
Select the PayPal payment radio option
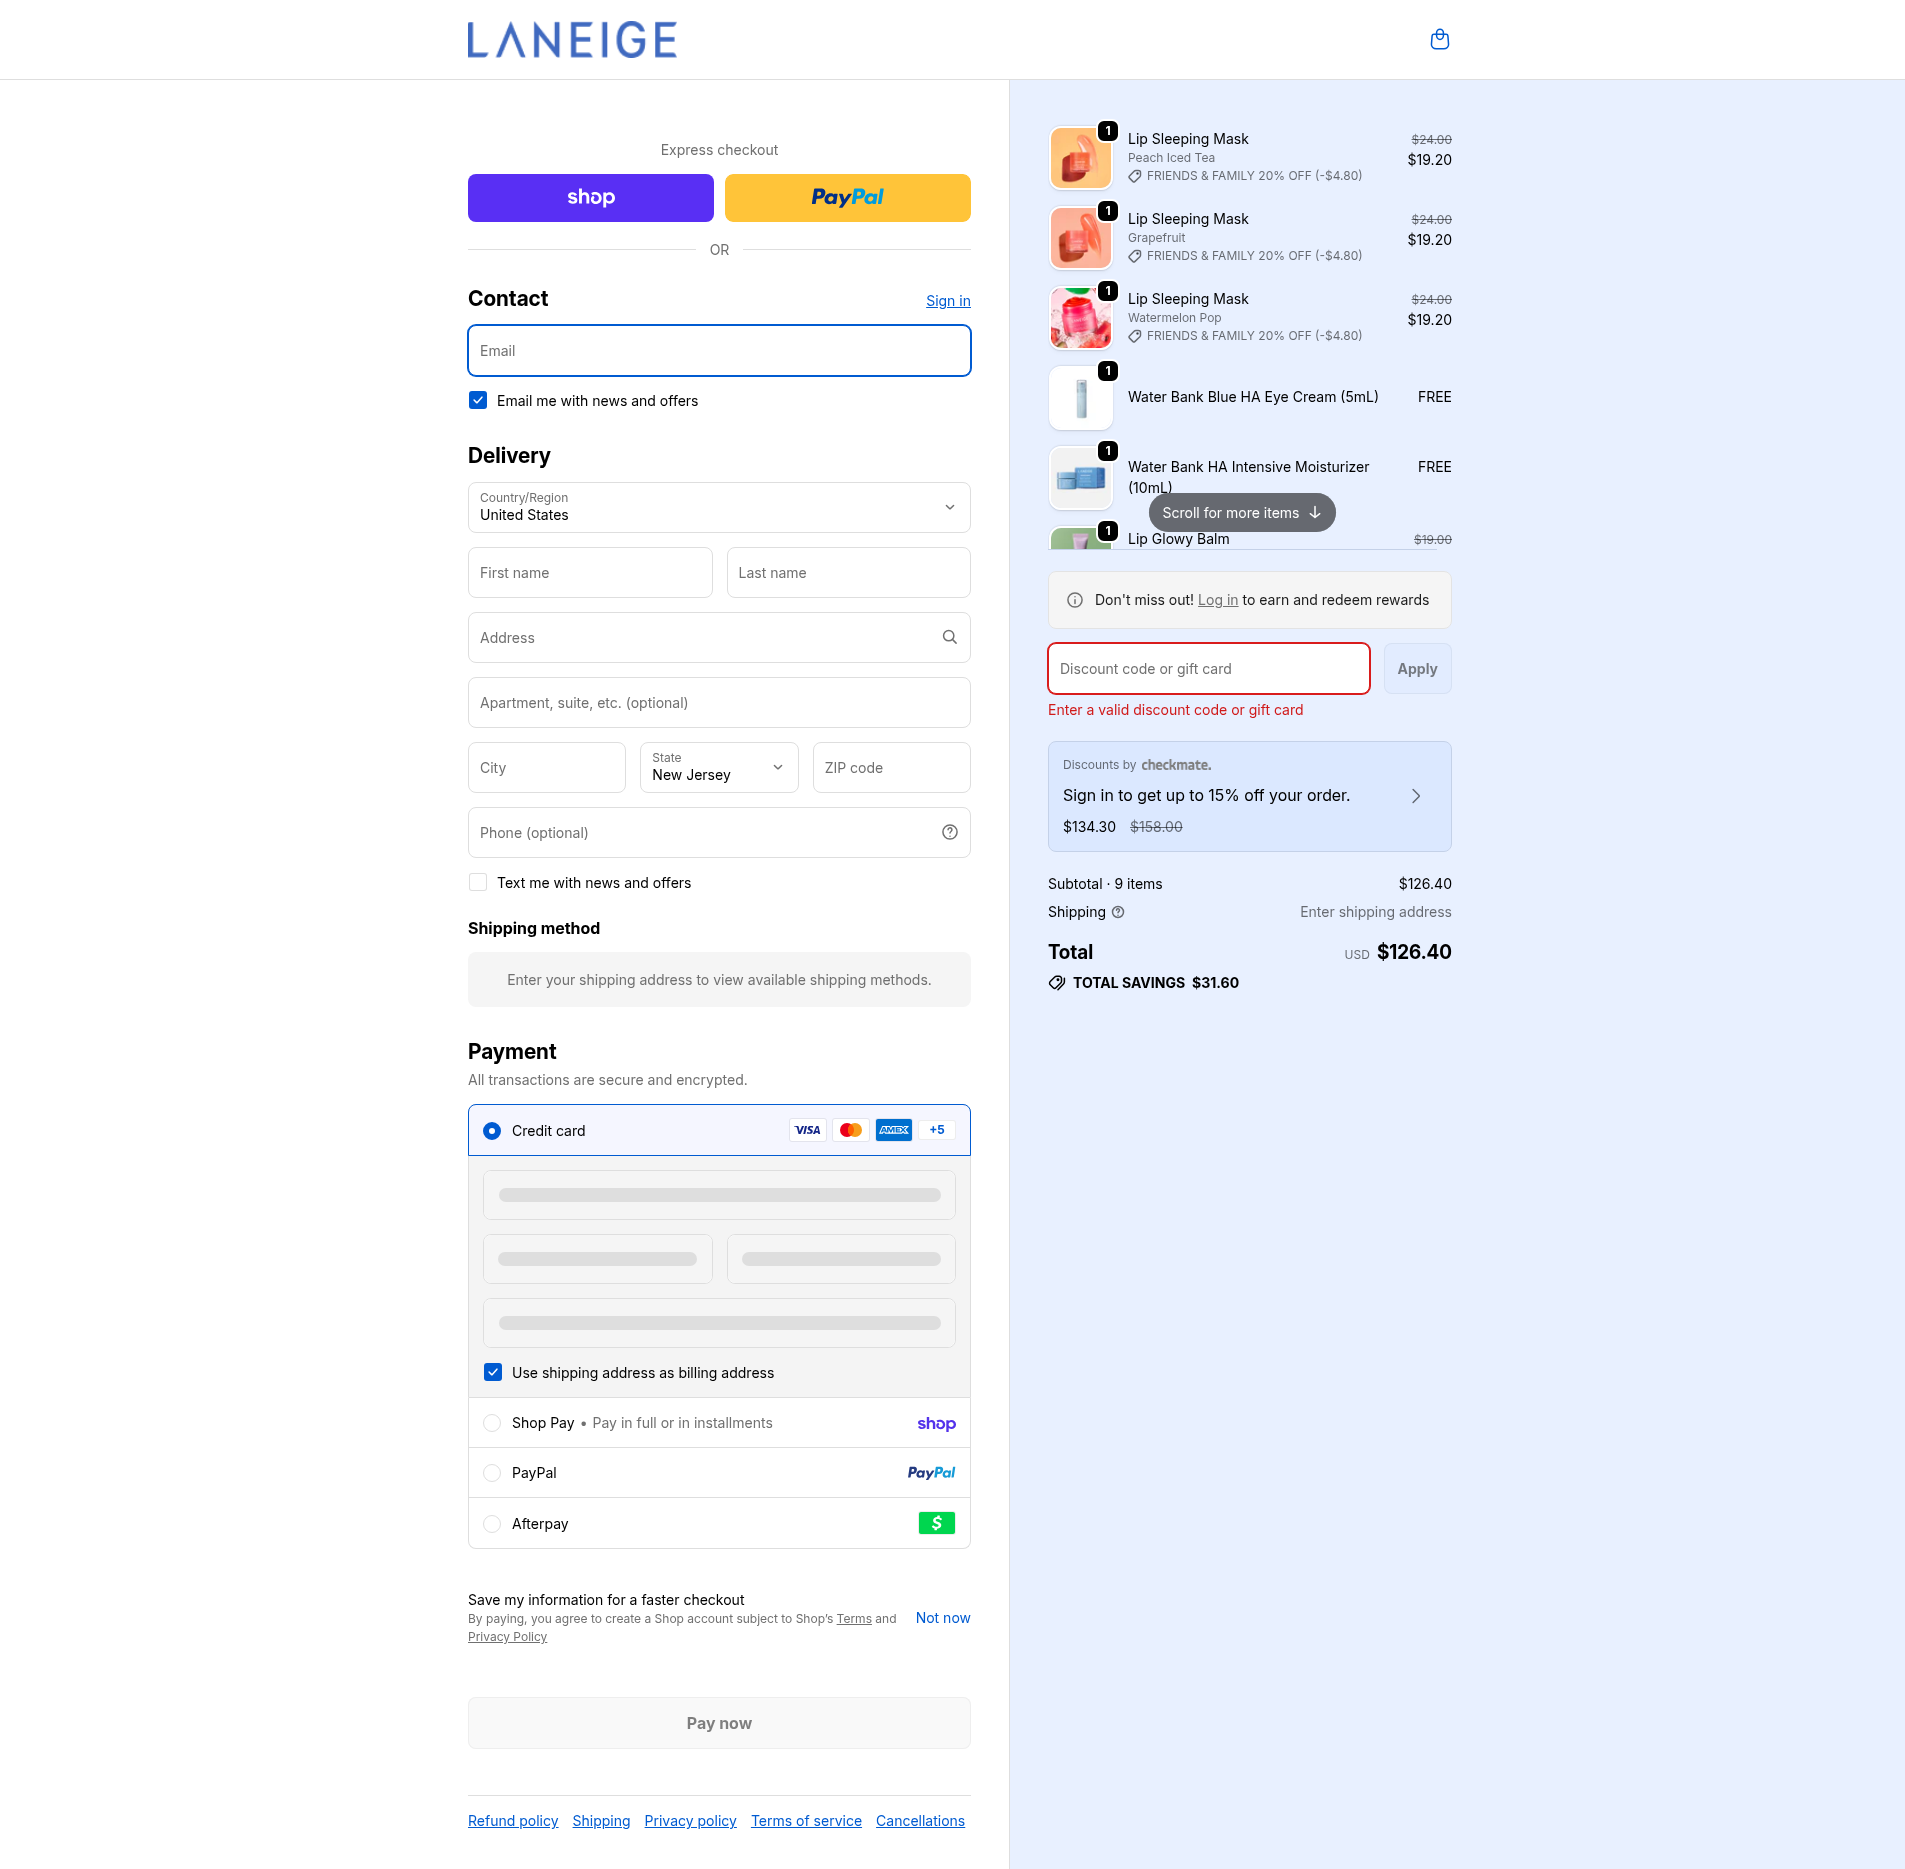pos(492,1473)
